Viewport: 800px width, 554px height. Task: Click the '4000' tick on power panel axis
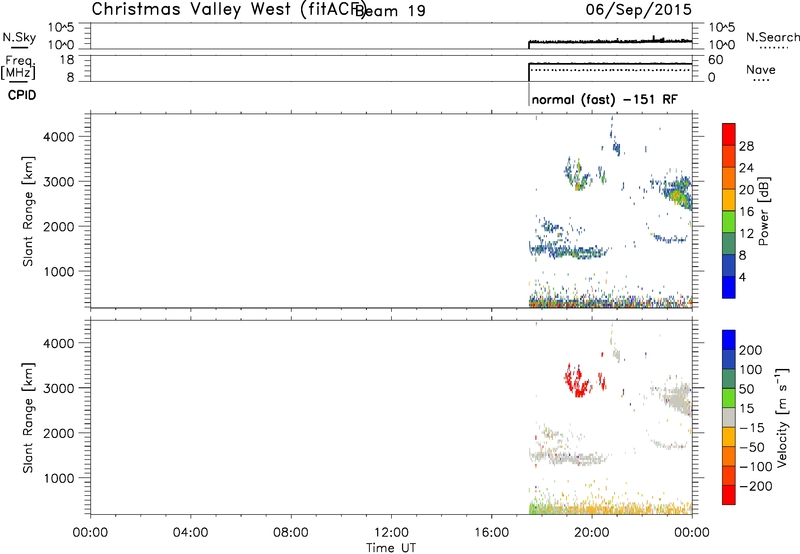pos(58,137)
